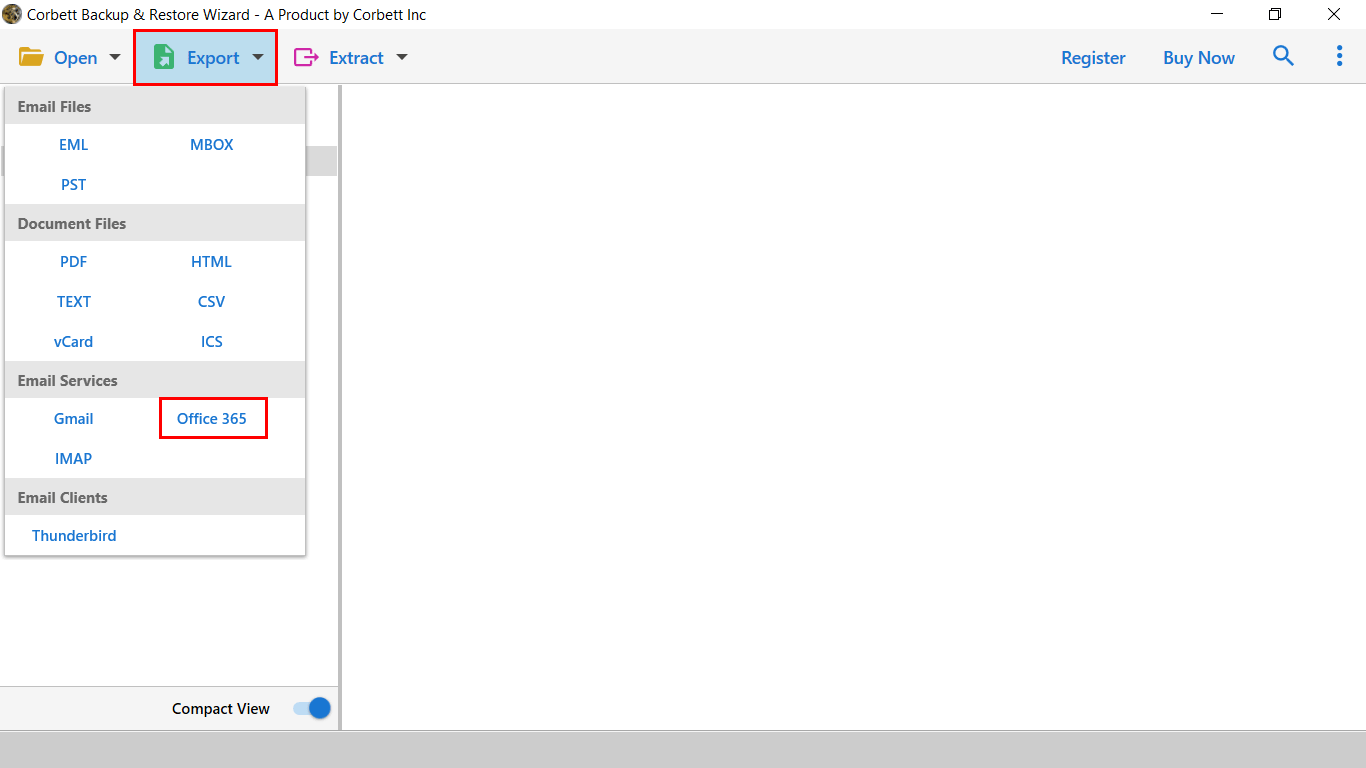
Task: Click the Open toolbar label
Action: (76, 58)
